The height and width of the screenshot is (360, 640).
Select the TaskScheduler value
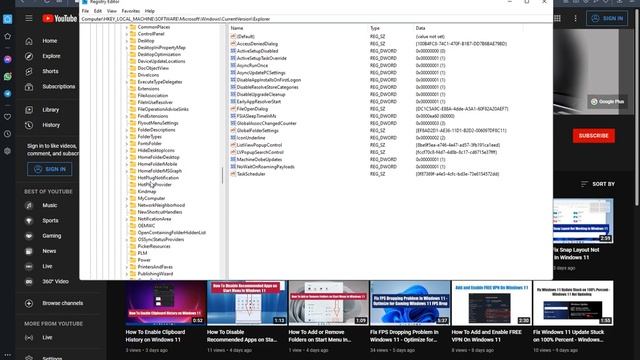(251, 174)
